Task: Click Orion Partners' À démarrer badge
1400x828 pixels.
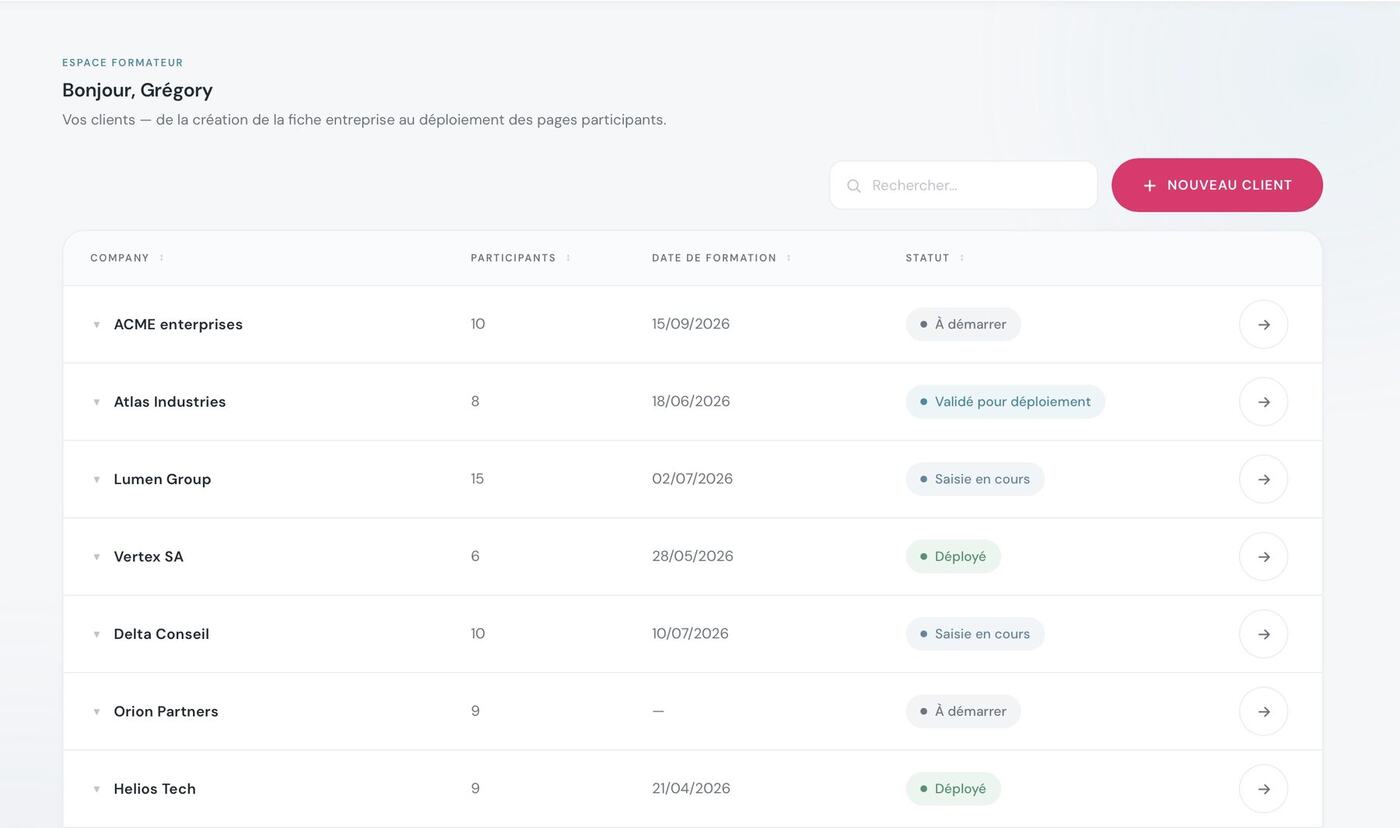Action: [x=963, y=712]
